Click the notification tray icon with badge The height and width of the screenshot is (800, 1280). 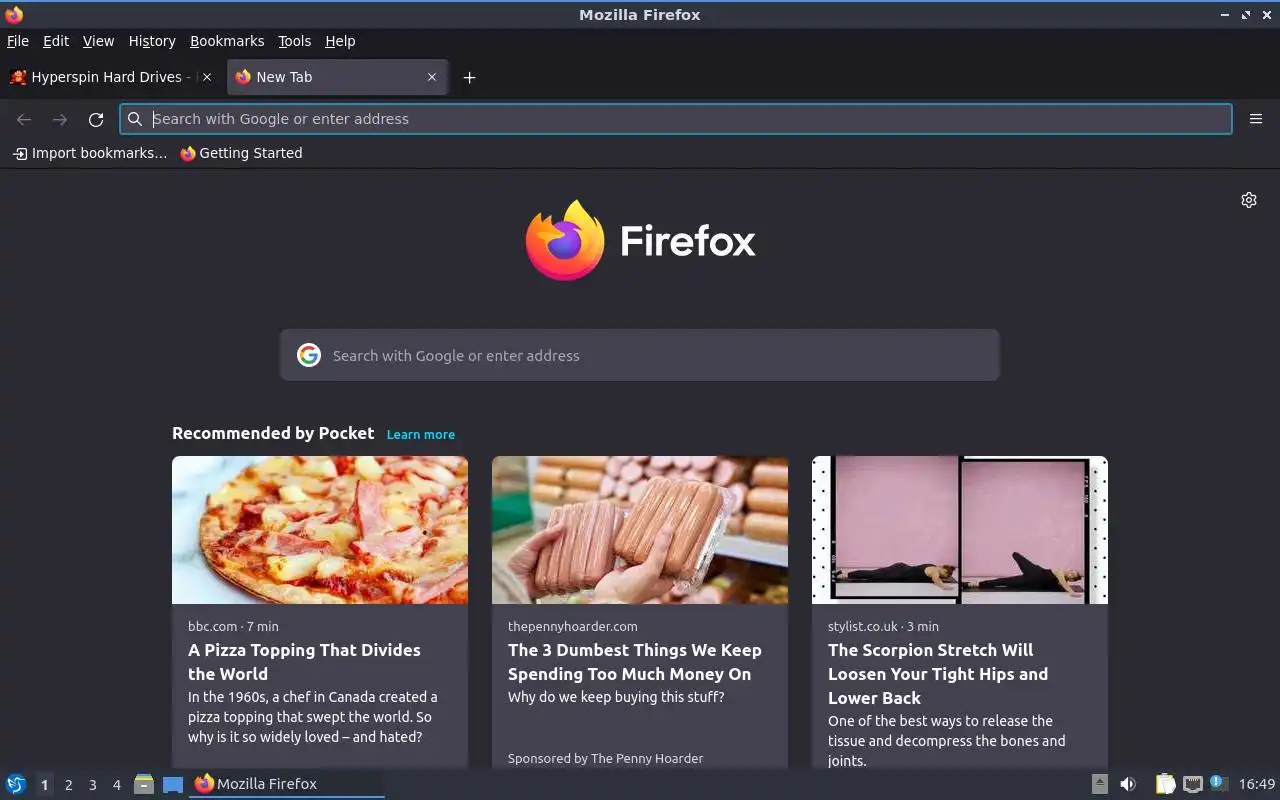click(1218, 783)
